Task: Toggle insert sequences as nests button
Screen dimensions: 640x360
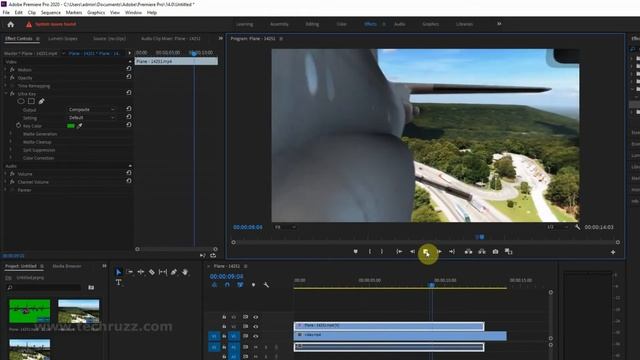Action: (x=214, y=285)
